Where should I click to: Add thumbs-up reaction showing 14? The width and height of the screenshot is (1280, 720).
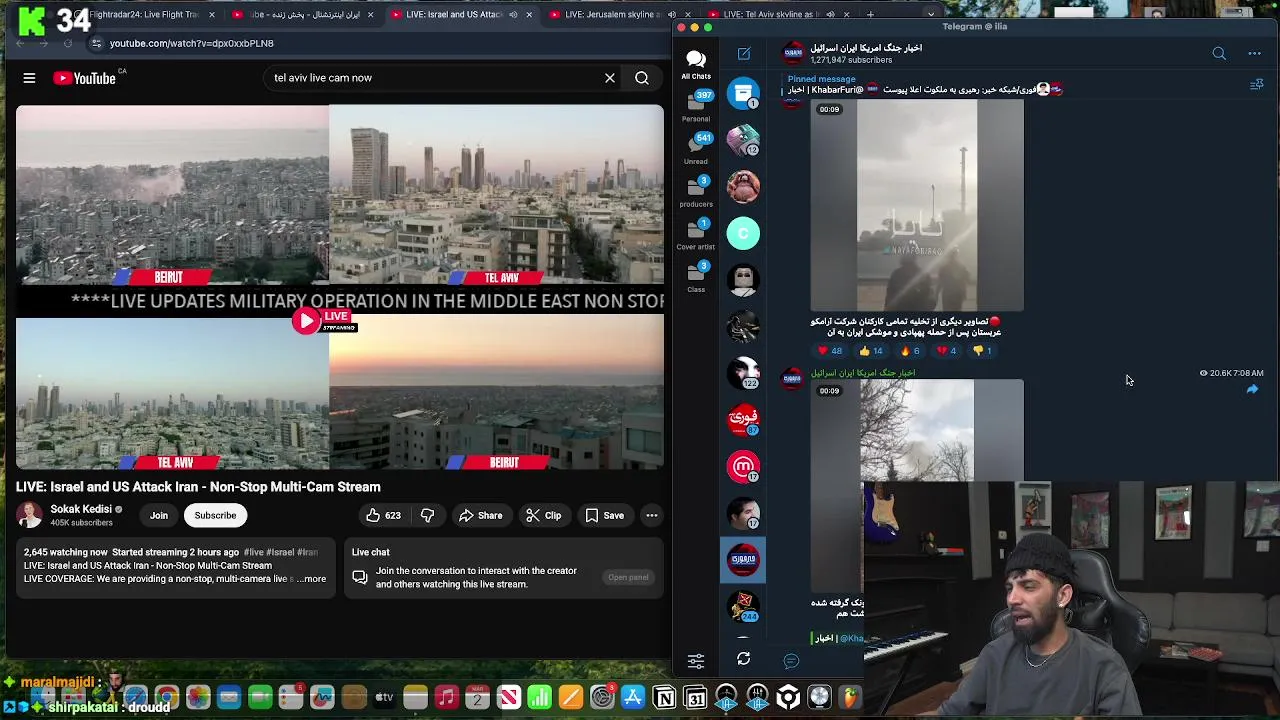[x=870, y=351]
